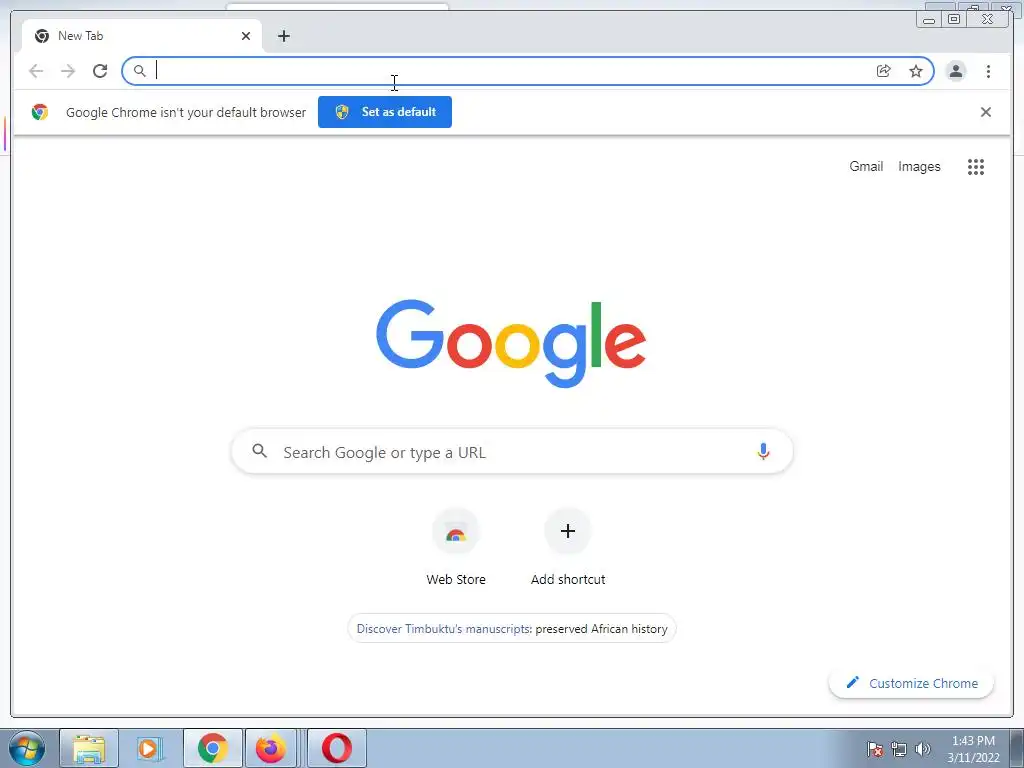
Task: Open Gmail link
Action: tap(866, 167)
